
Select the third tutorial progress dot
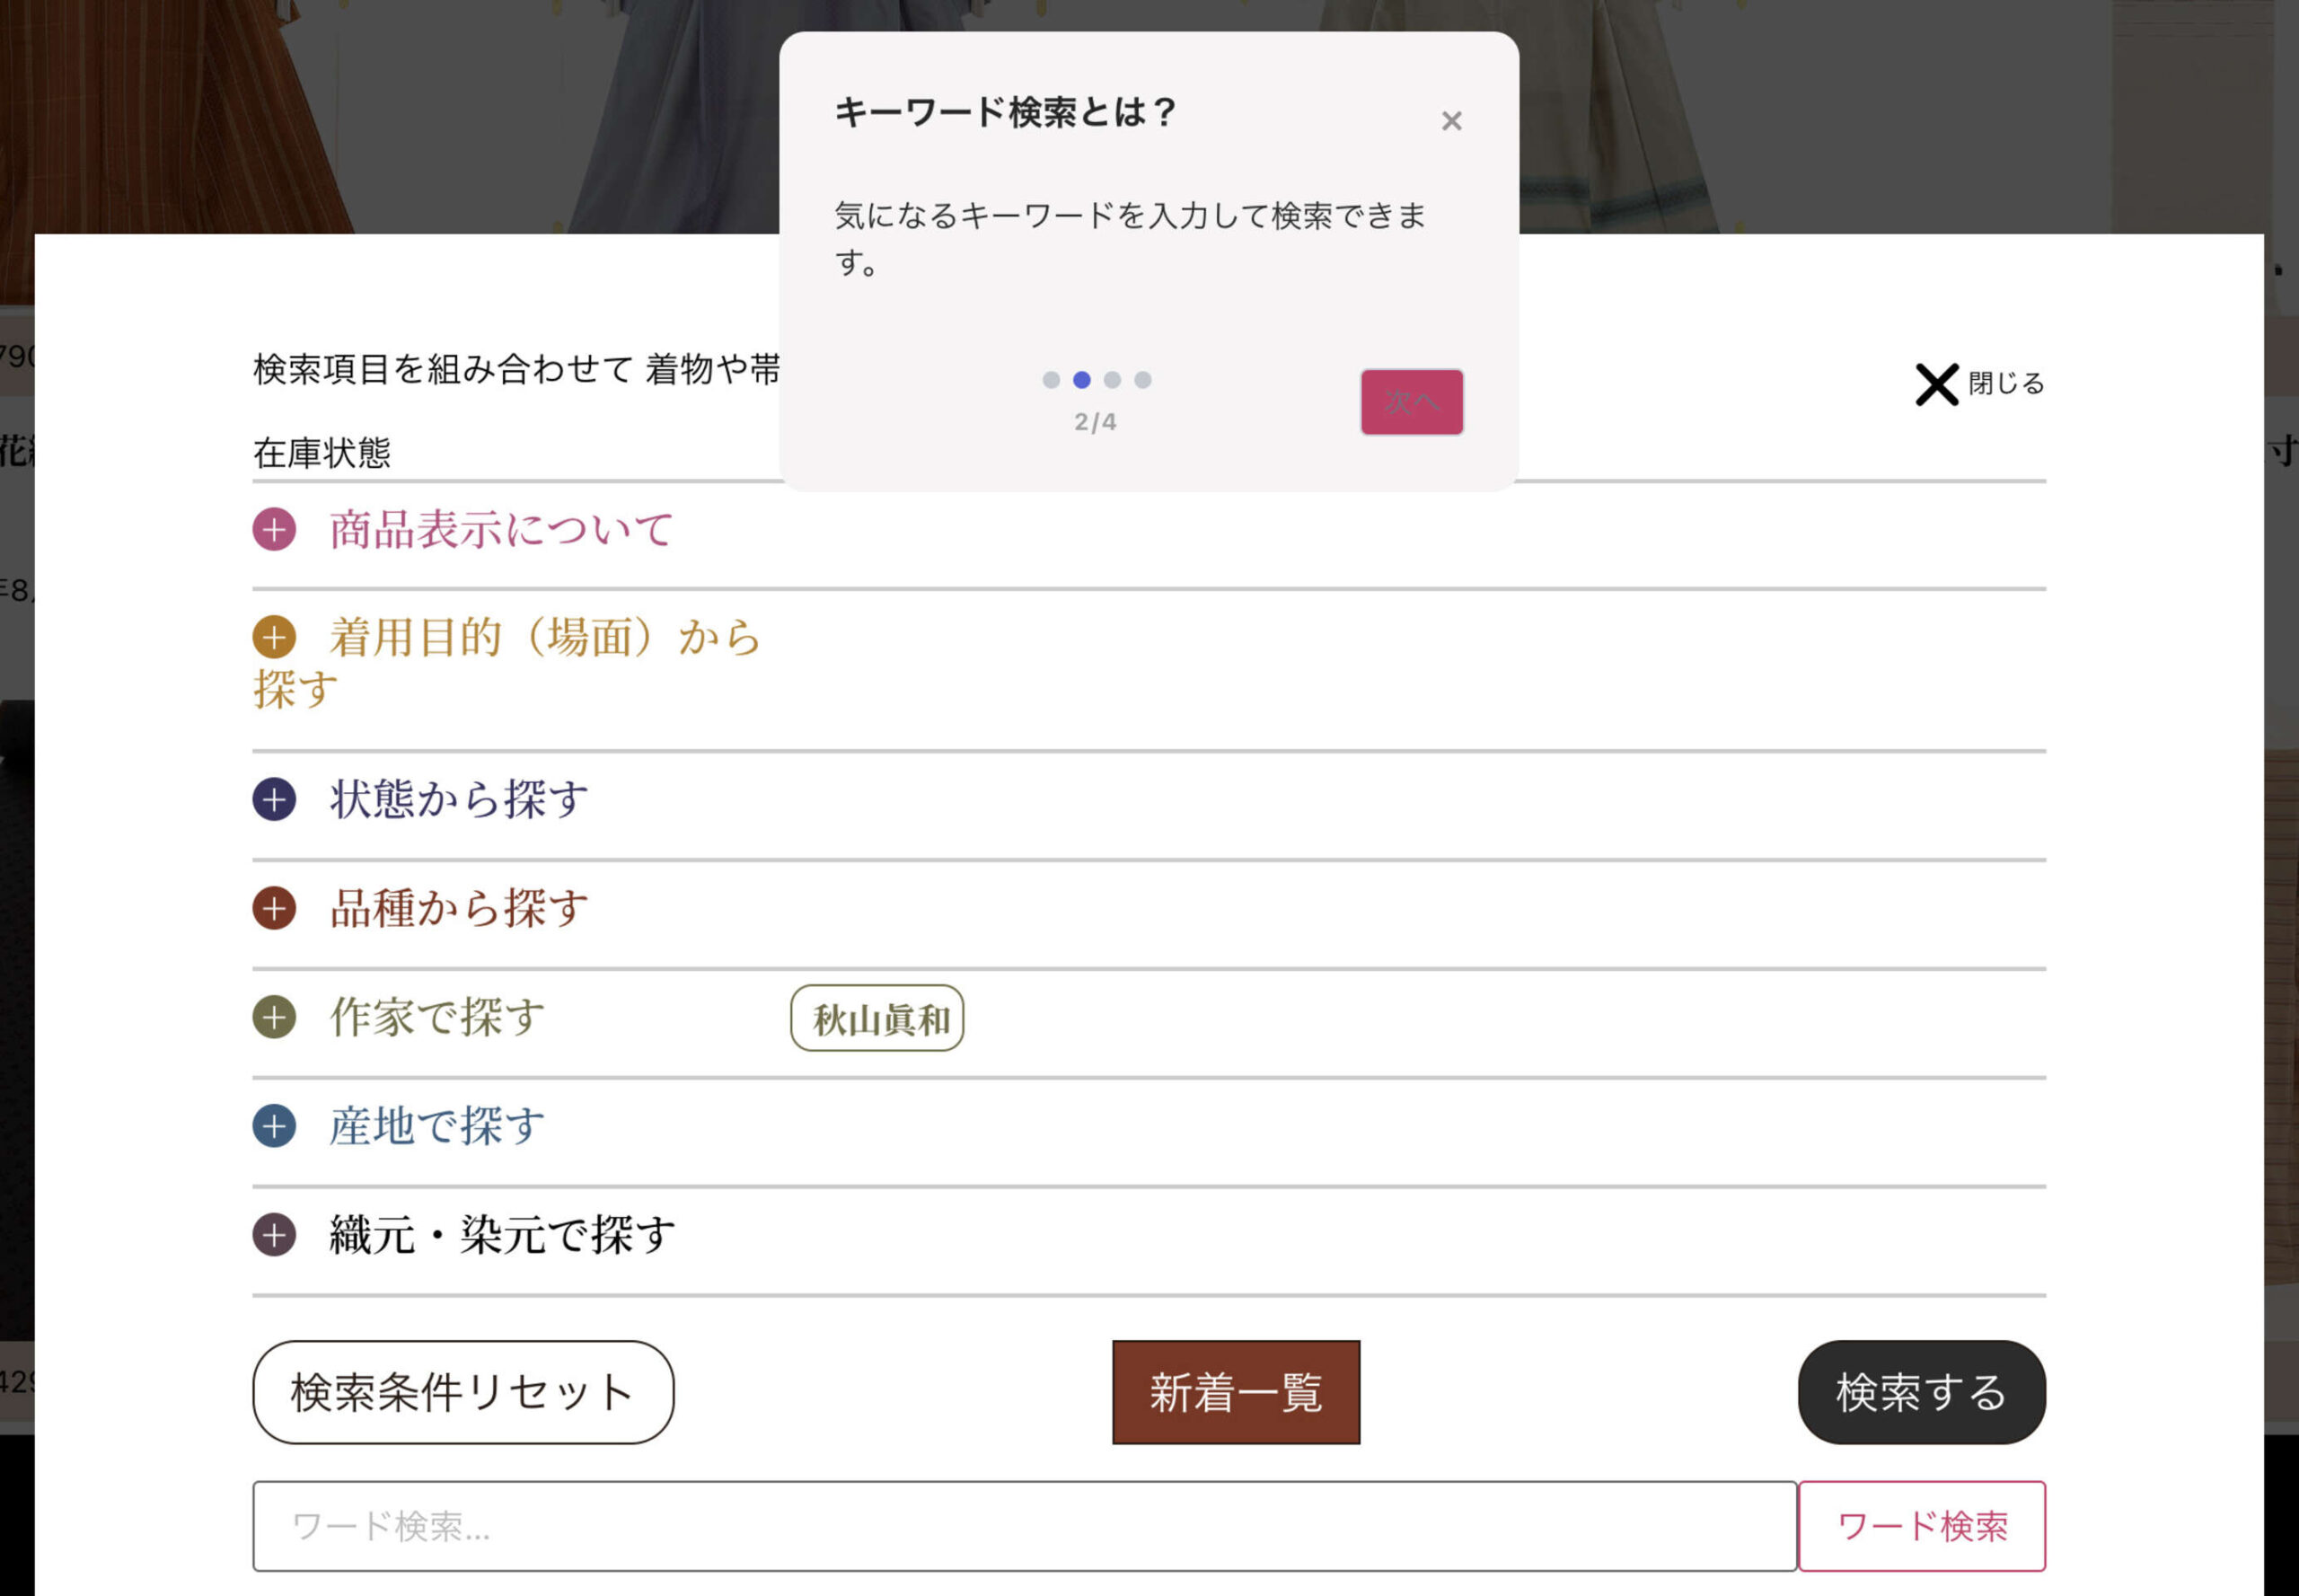tap(1112, 379)
